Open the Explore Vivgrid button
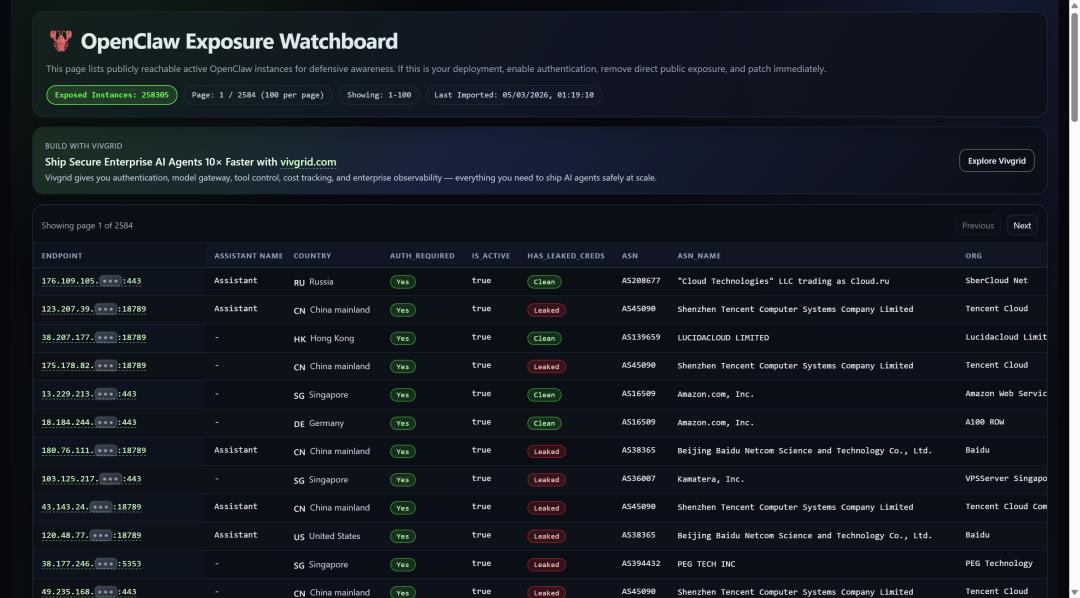 (x=996, y=161)
